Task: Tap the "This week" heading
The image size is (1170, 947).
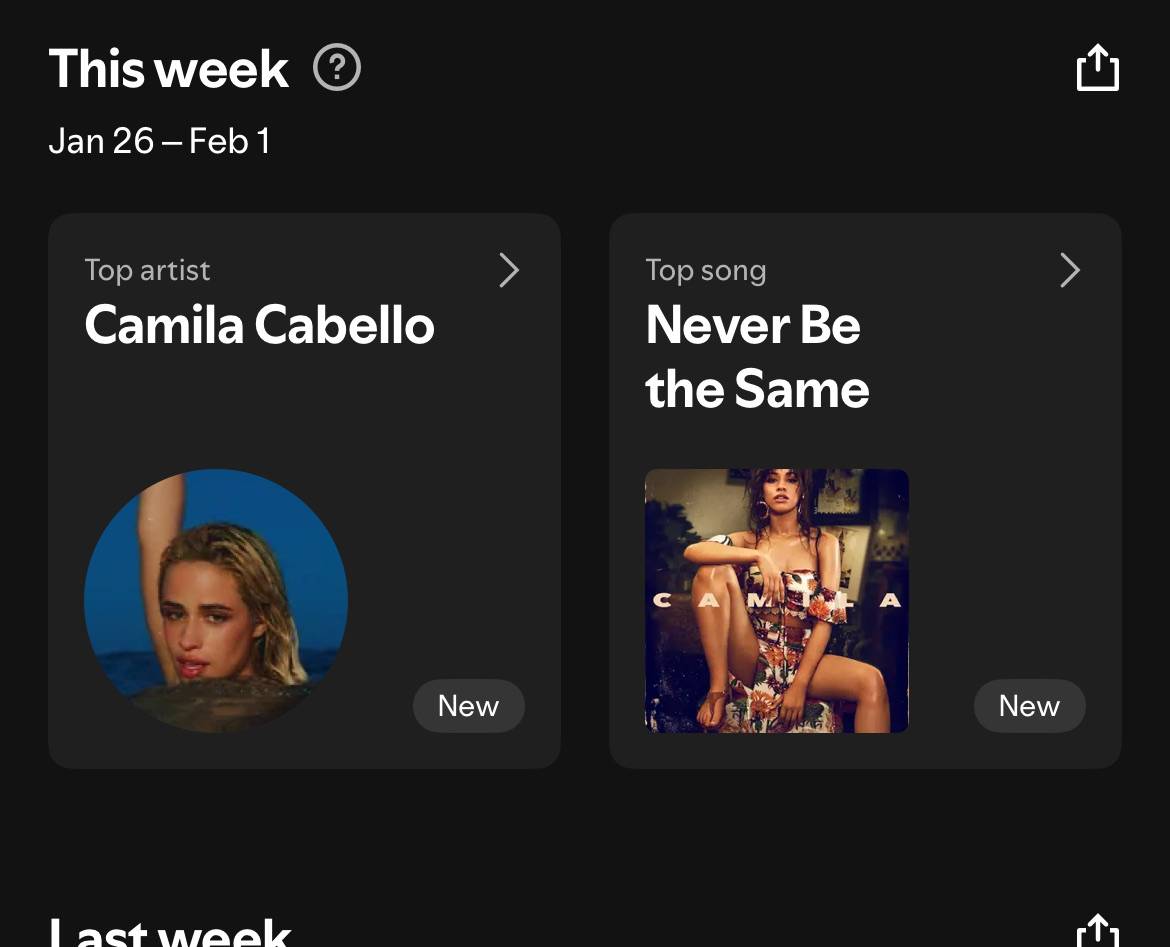Action: (168, 69)
